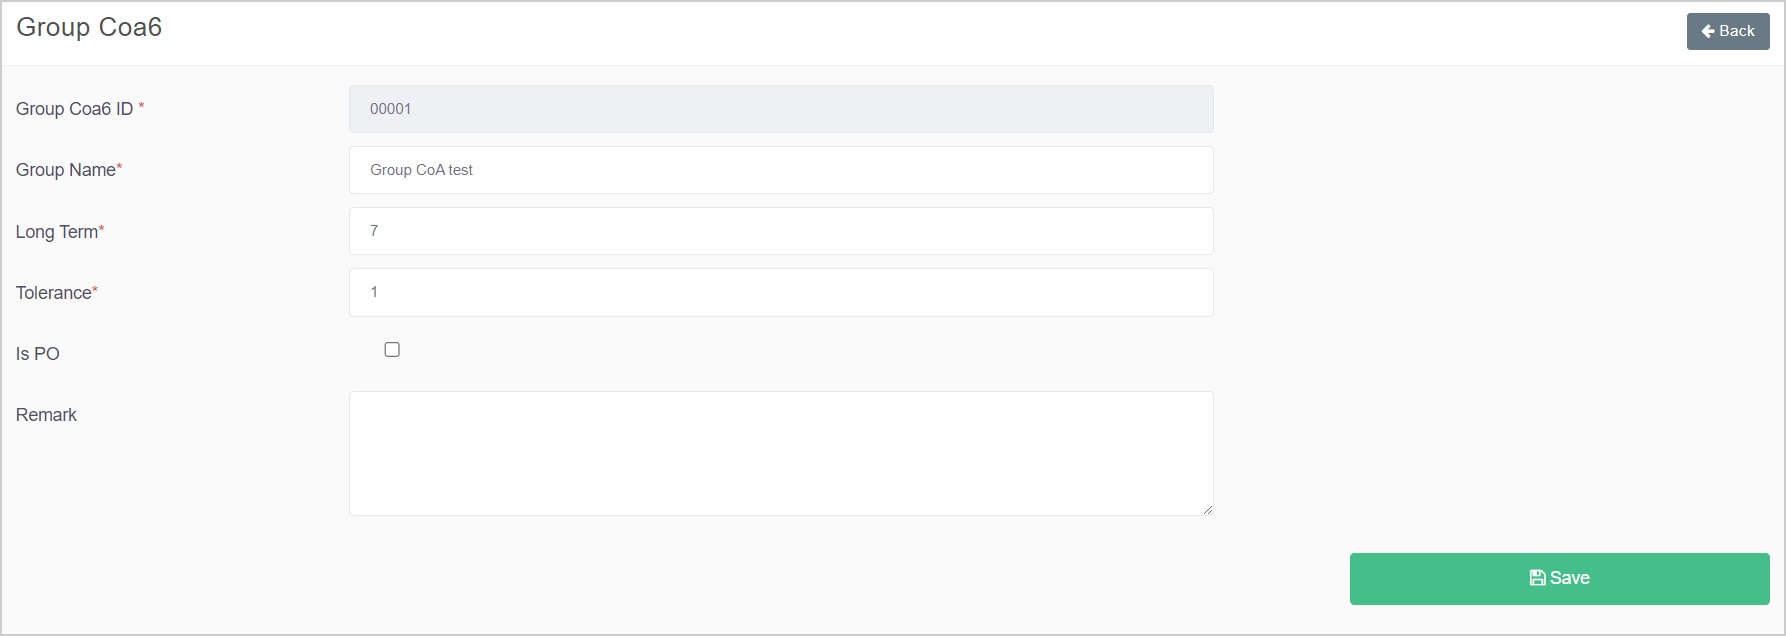
Task: Click the disabled Group Coa6 ID field
Action: tap(780, 109)
